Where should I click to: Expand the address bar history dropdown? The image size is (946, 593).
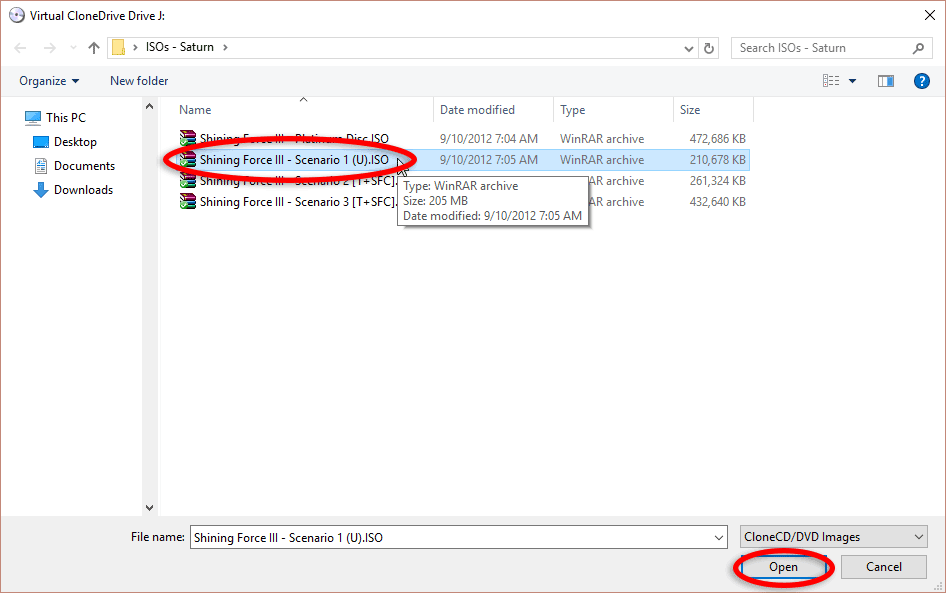point(688,48)
